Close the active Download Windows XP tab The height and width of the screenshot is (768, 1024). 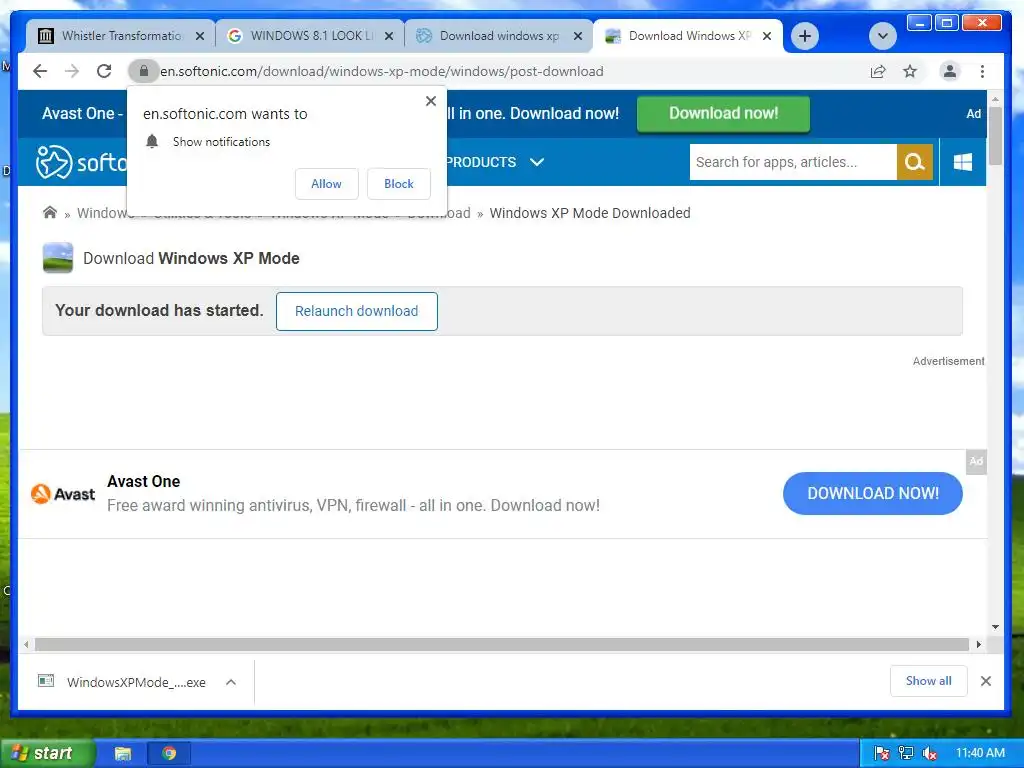(x=767, y=36)
